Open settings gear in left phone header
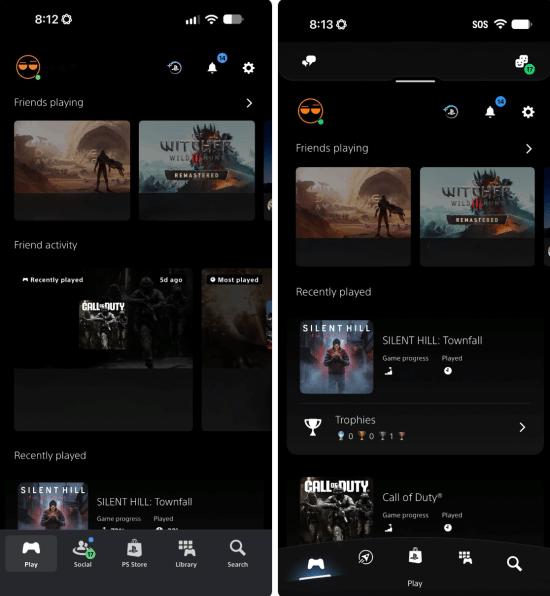This screenshot has height=596, width=550. [249, 68]
